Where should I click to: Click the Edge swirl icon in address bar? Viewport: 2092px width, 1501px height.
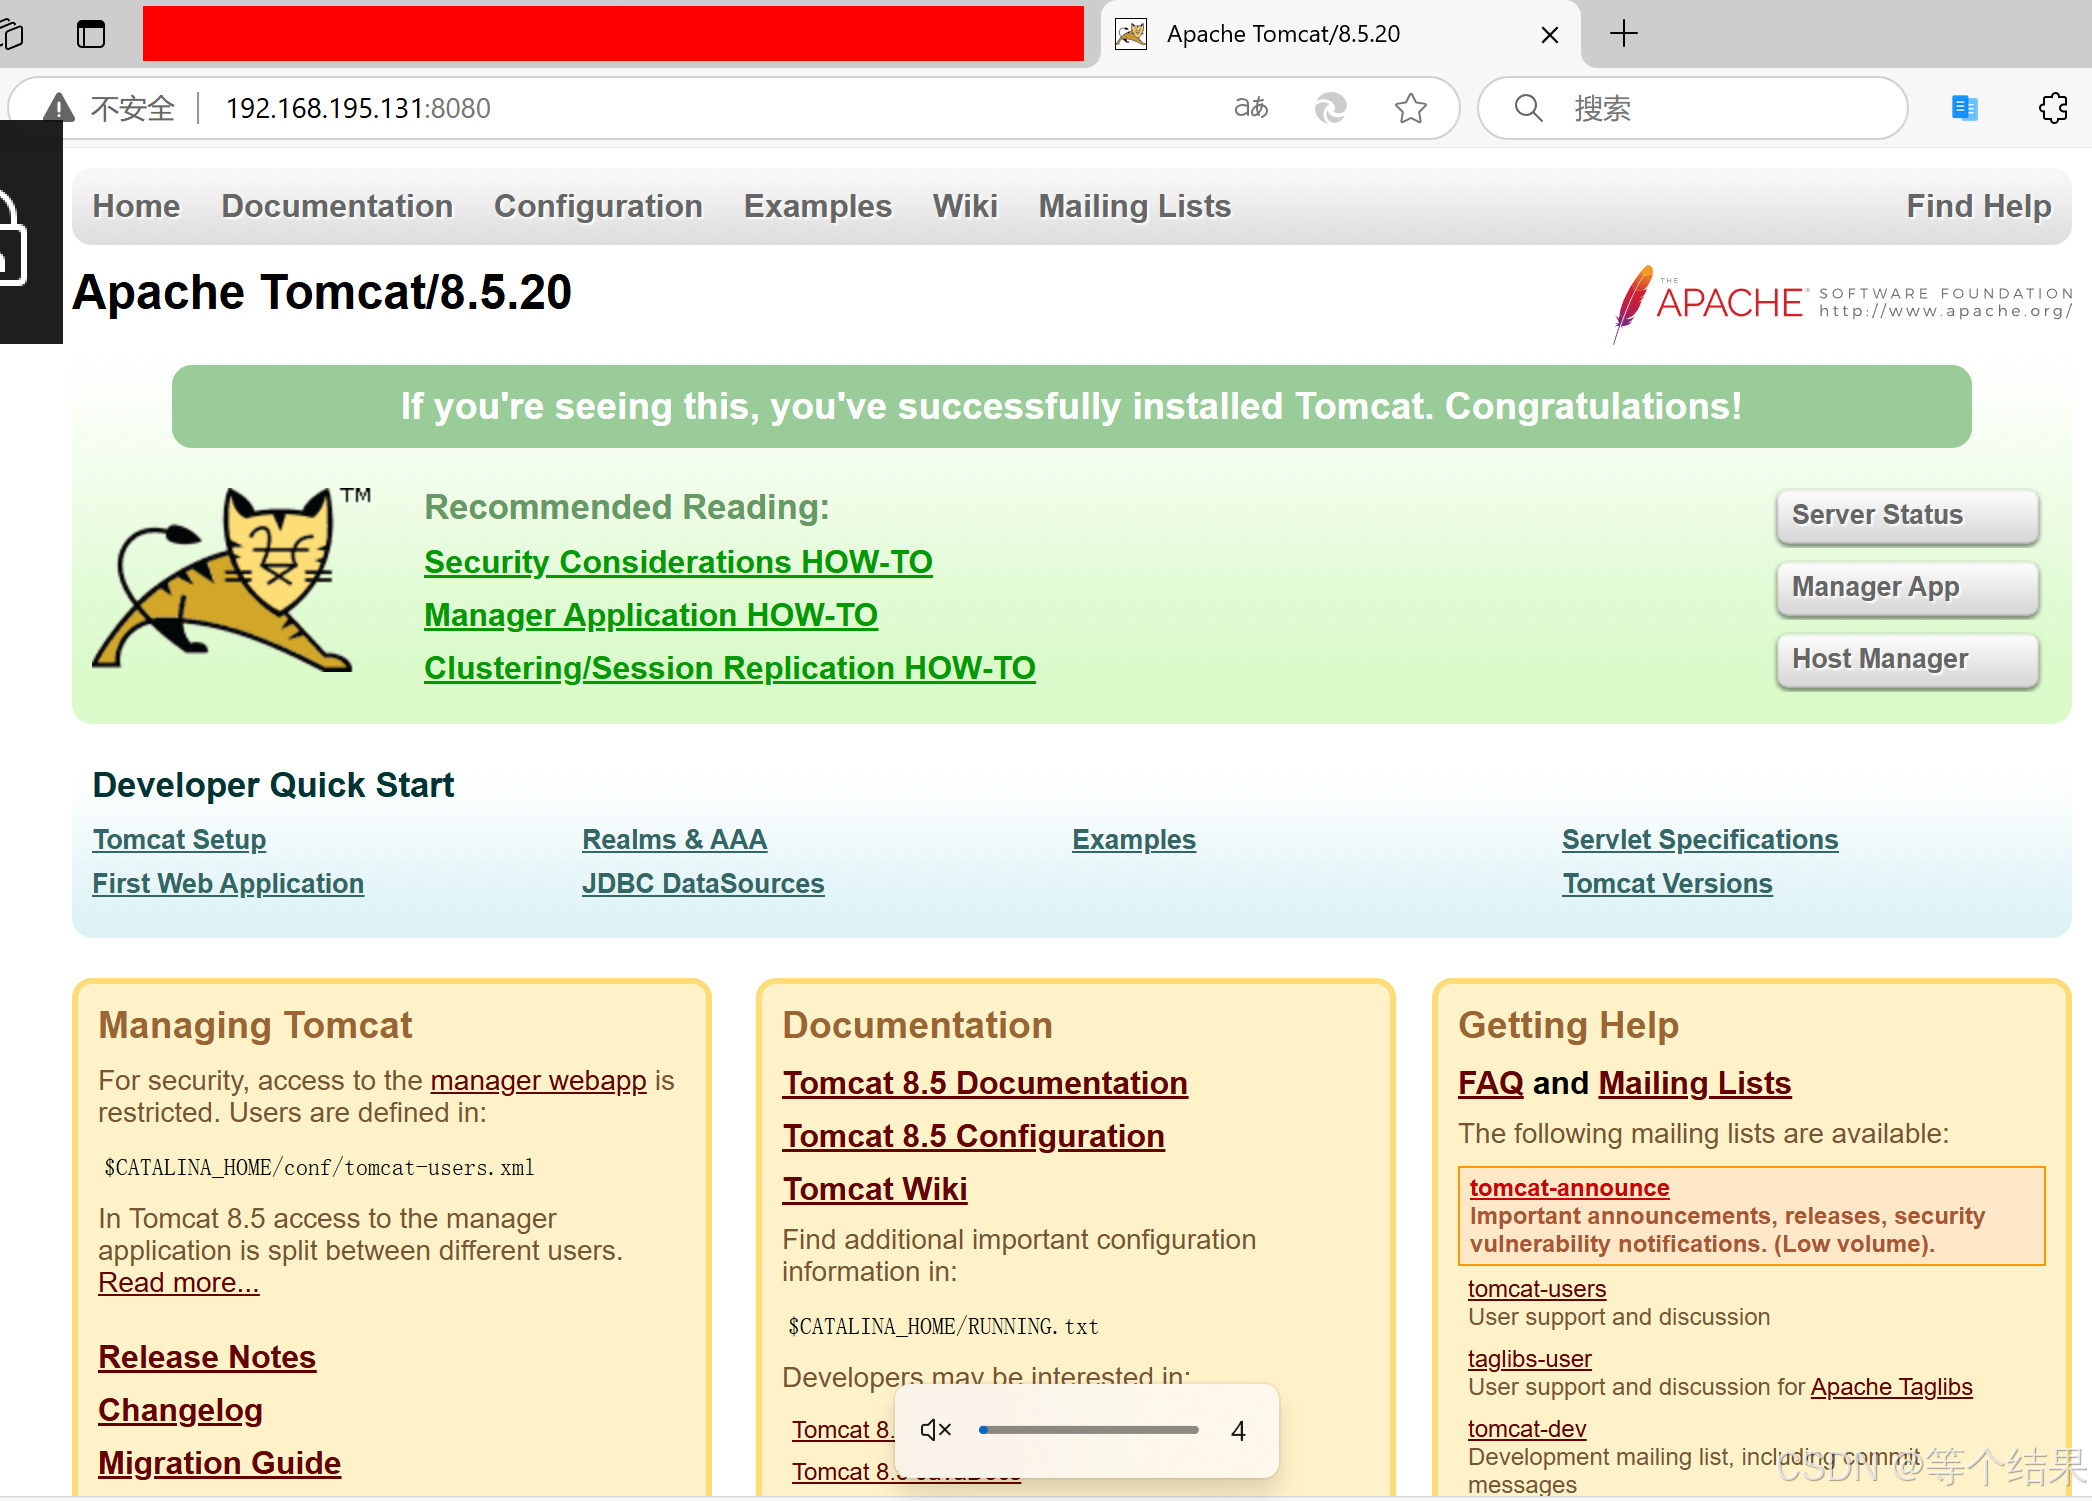click(1330, 108)
